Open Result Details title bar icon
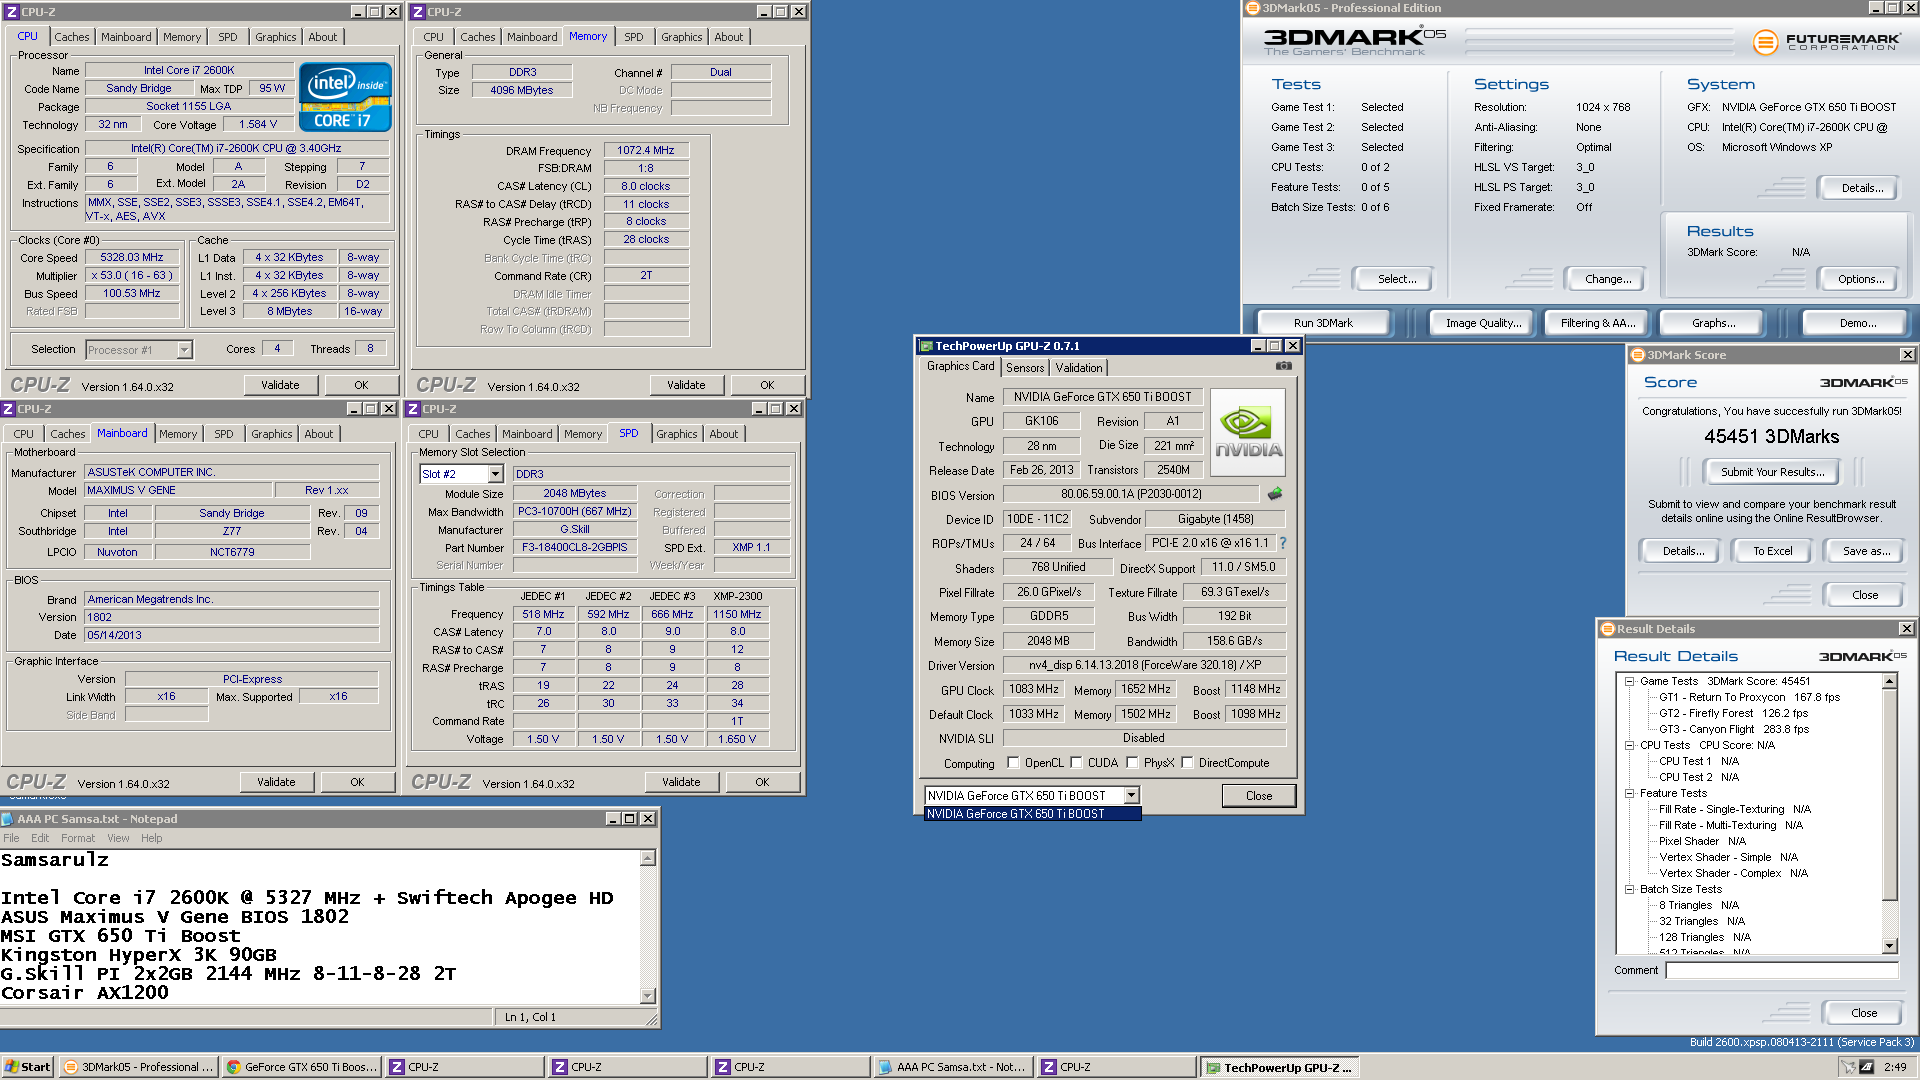Viewport: 1920px width, 1080px height. click(x=1608, y=629)
